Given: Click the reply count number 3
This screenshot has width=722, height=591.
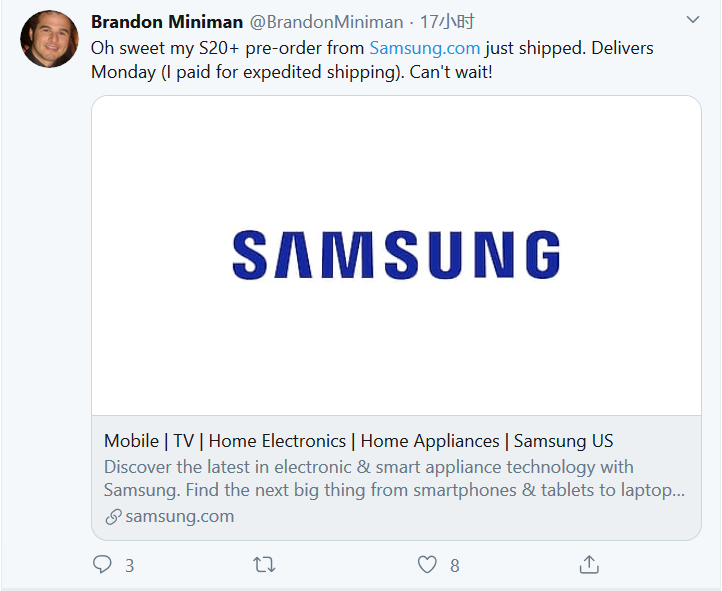Looking at the screenshot, I should (129, 566).
